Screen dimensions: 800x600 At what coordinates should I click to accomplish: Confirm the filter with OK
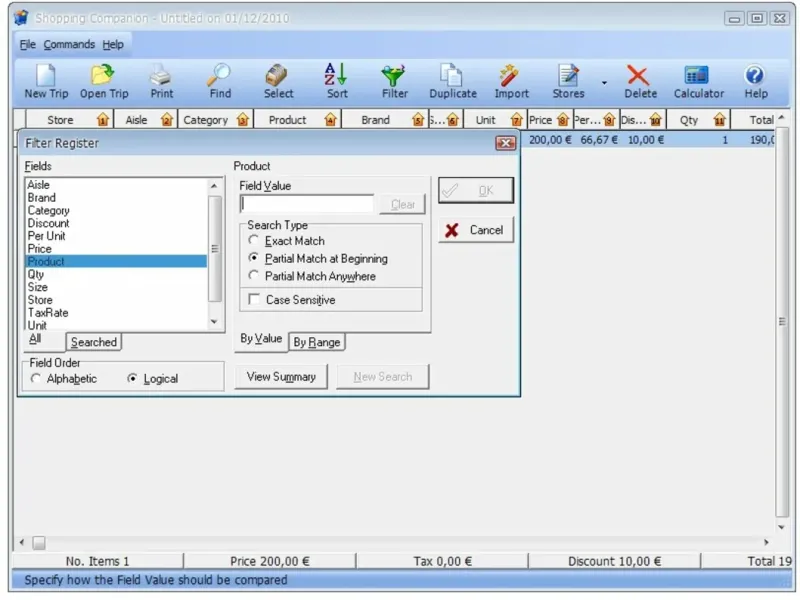pyautogui.click(x=476, y=190)
